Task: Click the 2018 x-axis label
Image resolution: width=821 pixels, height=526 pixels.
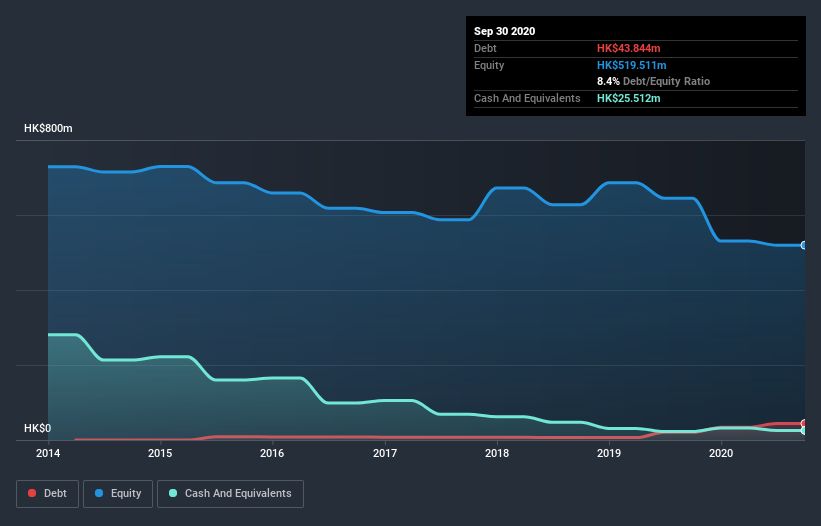Action: [x=496, y=453]
